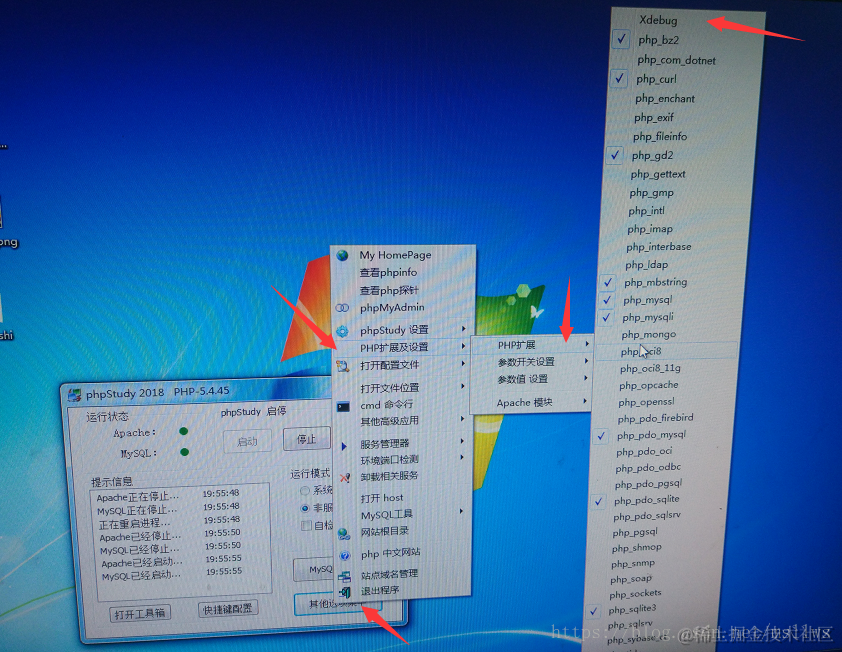
Task: Enable the php_soap extension
Action: tap(631, 579)
